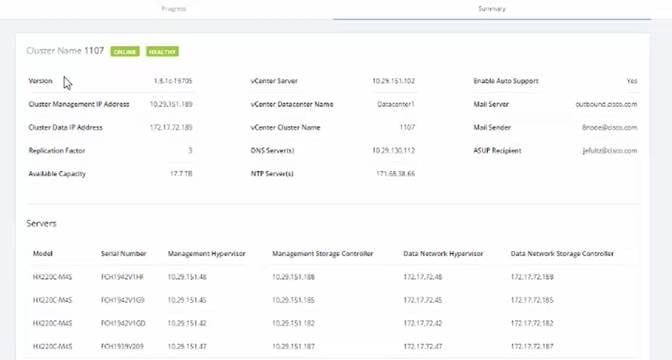Select data hypervisor IP 172.17.72.45
Screen dimensions: 672x360
(423, 300)
